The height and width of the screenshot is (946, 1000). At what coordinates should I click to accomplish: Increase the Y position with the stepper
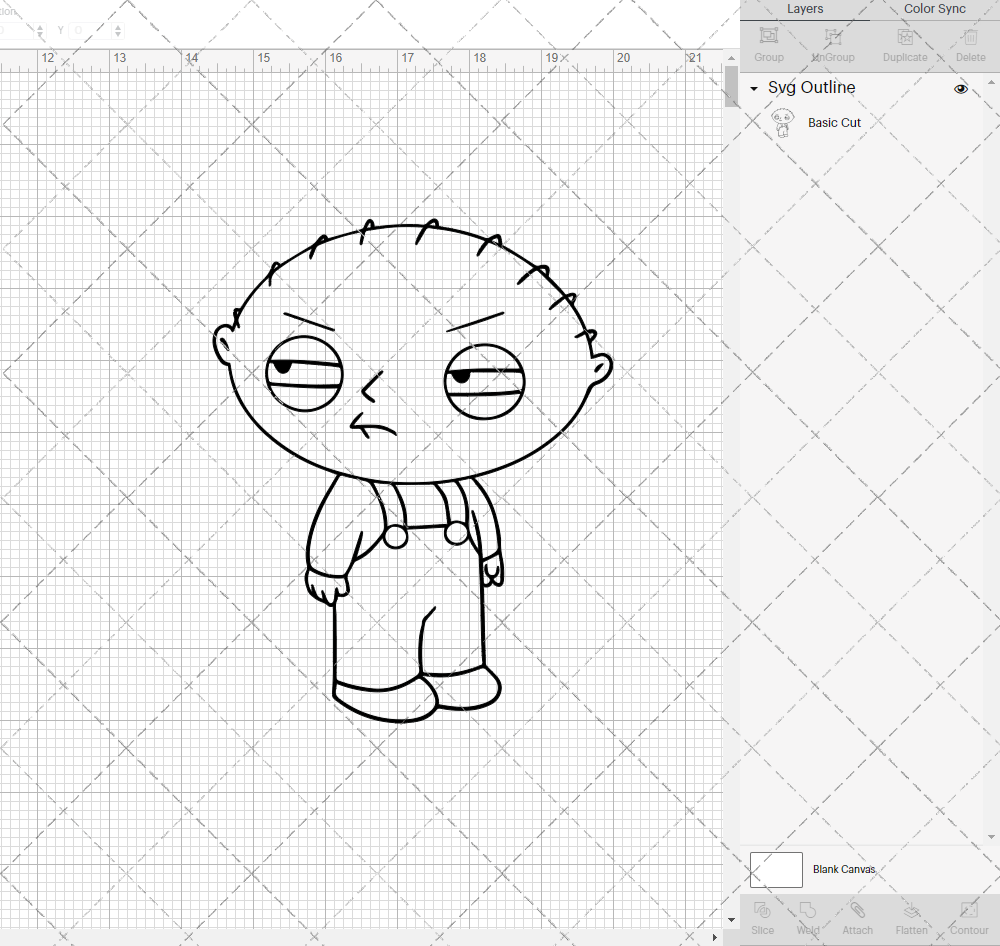coord(118,26)
